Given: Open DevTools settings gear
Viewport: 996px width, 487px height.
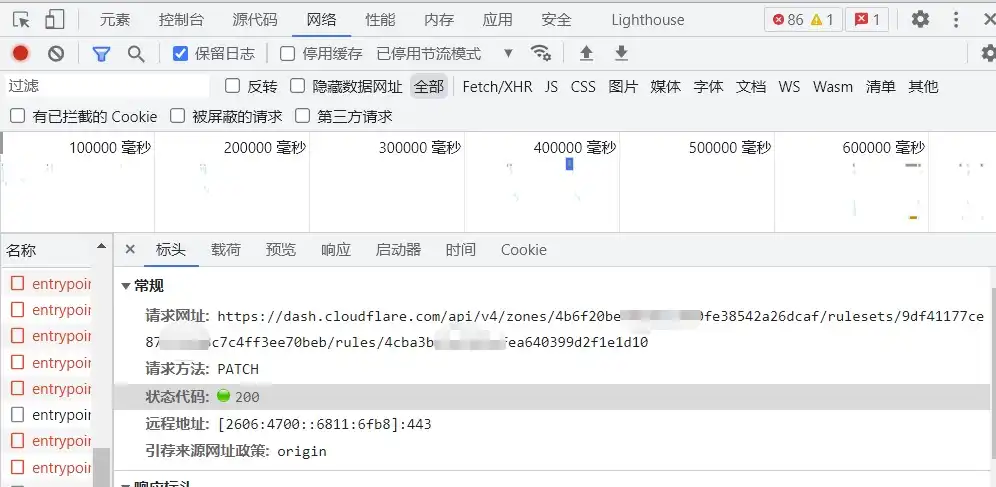Looking at the screenshot, I should pos(920,19).
